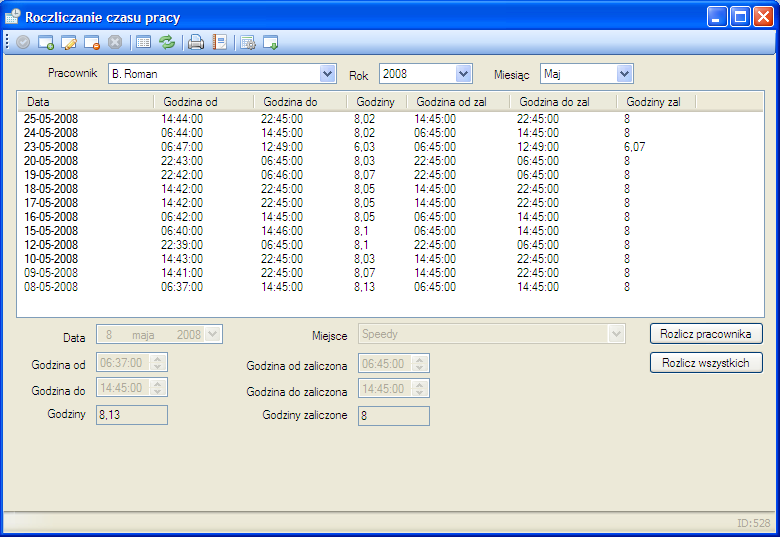
Task: Sort by the Godzina od column header
Action: click(x=203, y=102)
